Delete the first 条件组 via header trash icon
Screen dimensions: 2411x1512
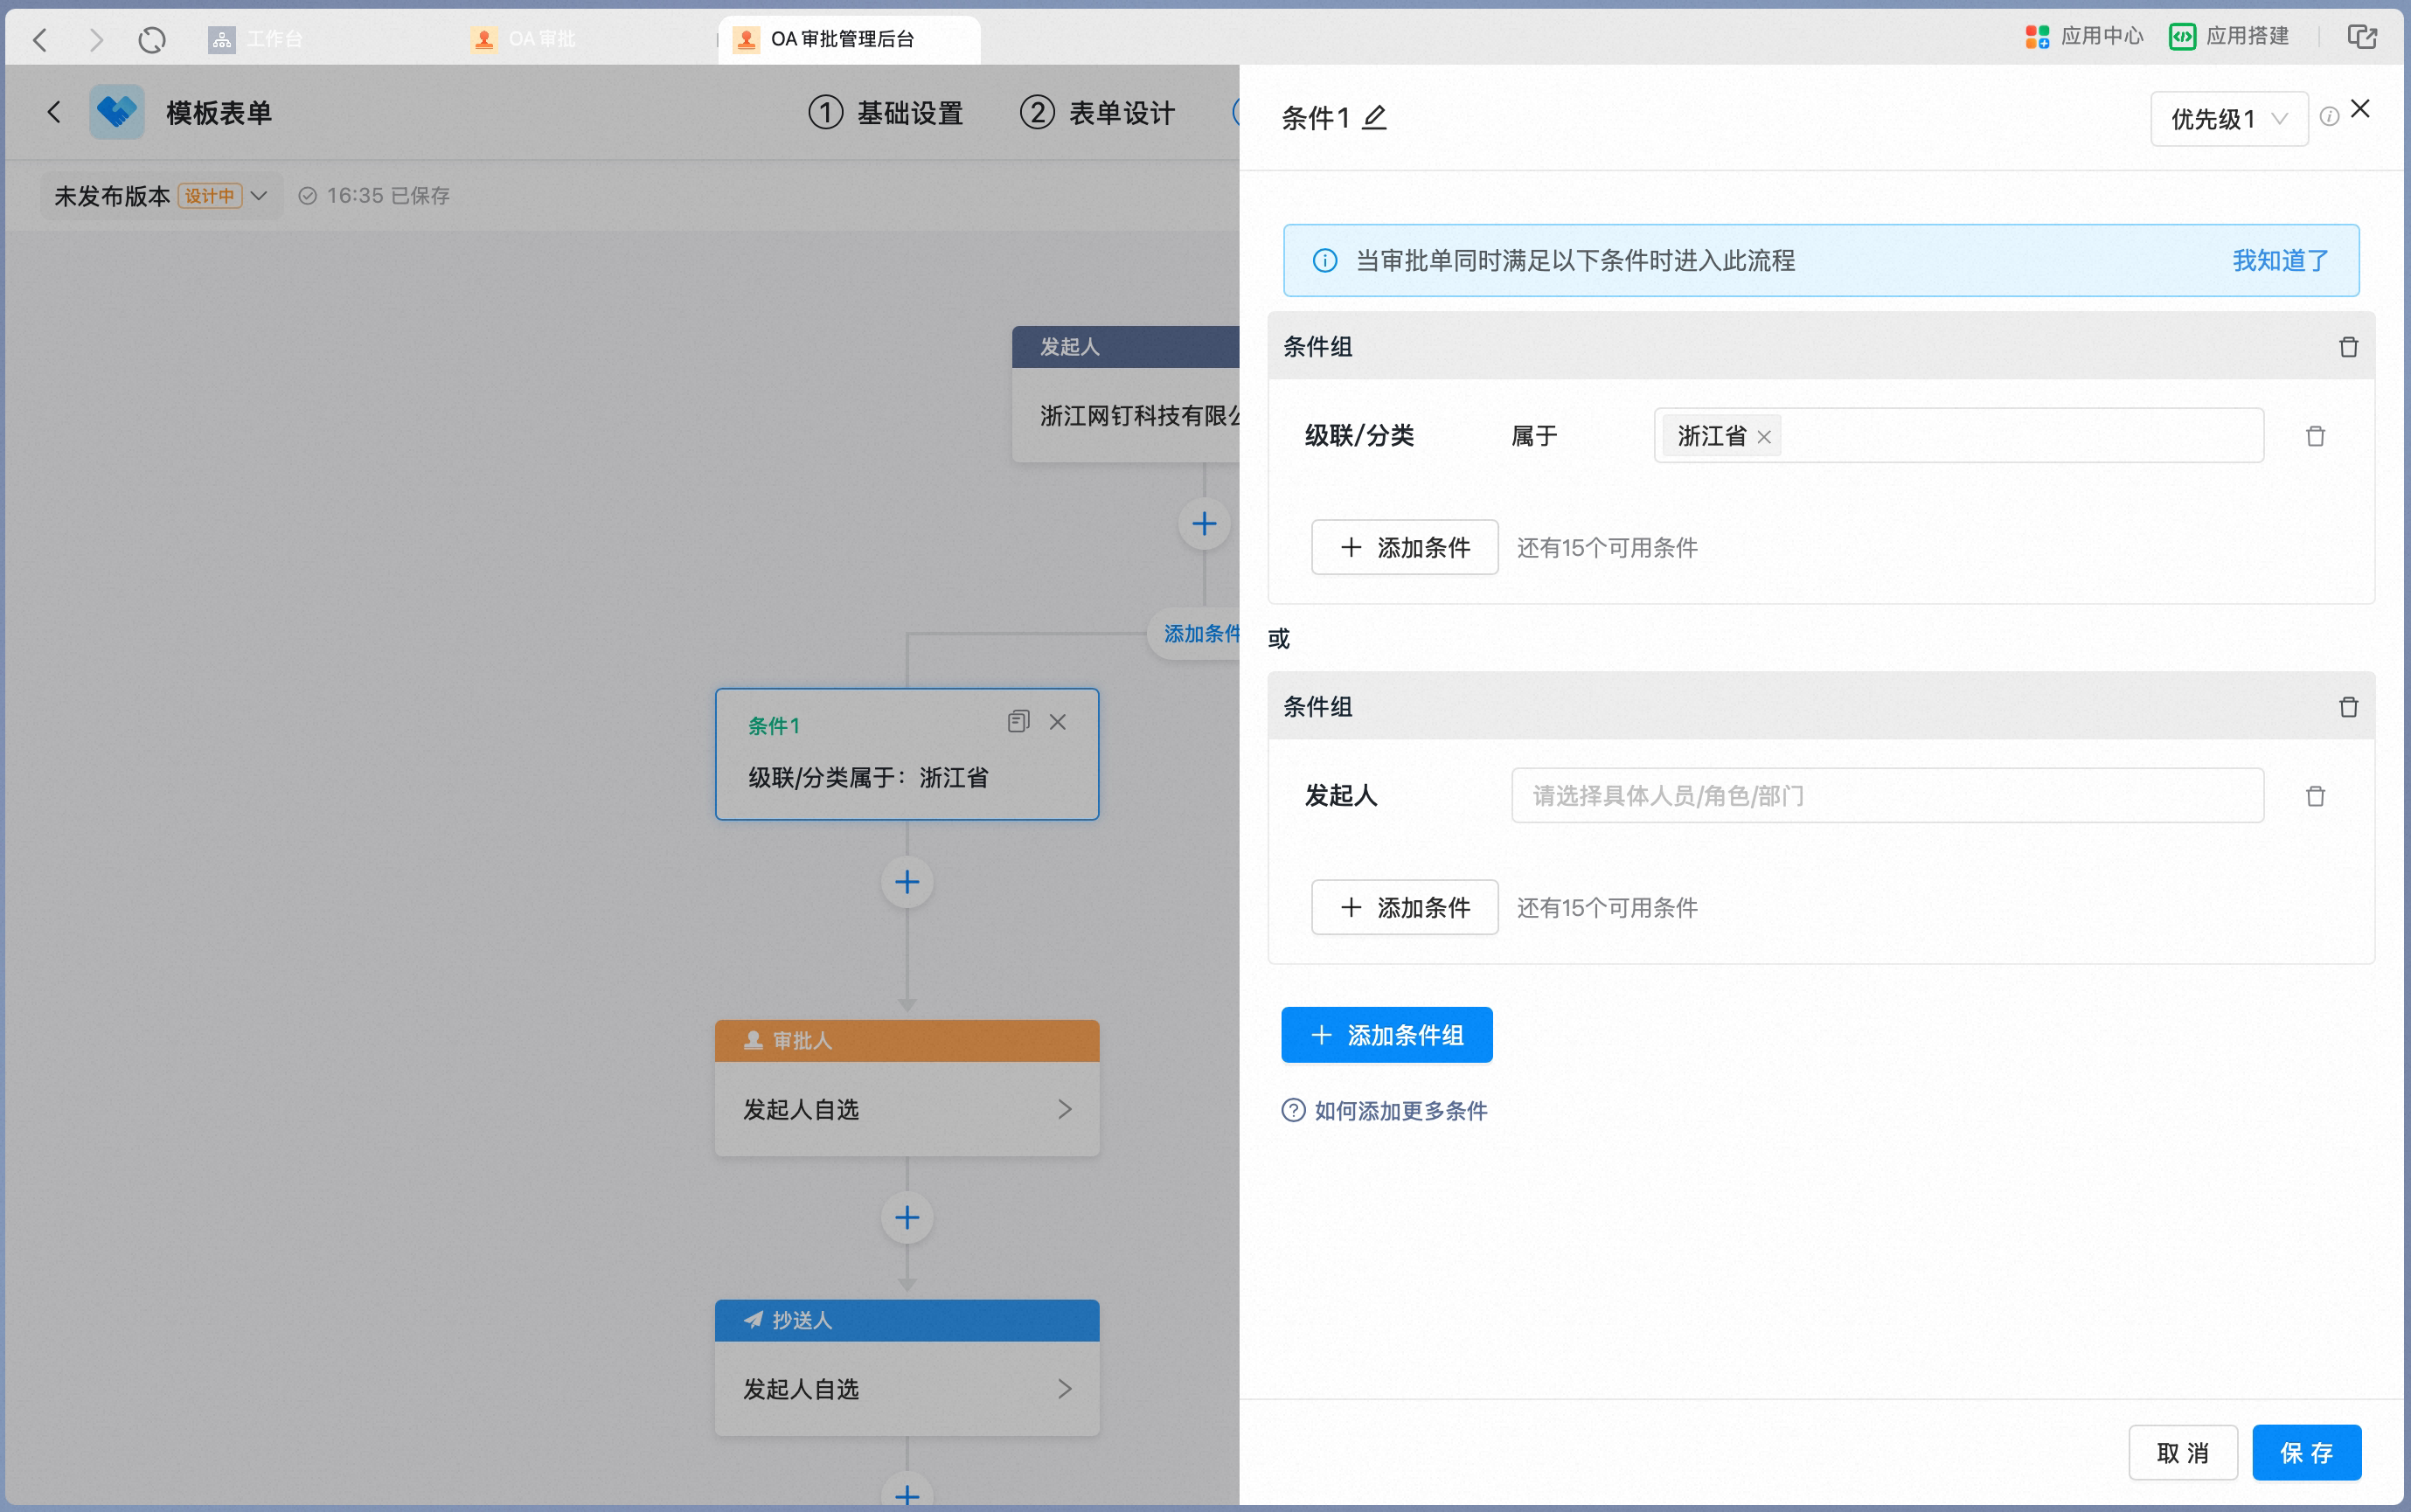(x=2348, y=347)
